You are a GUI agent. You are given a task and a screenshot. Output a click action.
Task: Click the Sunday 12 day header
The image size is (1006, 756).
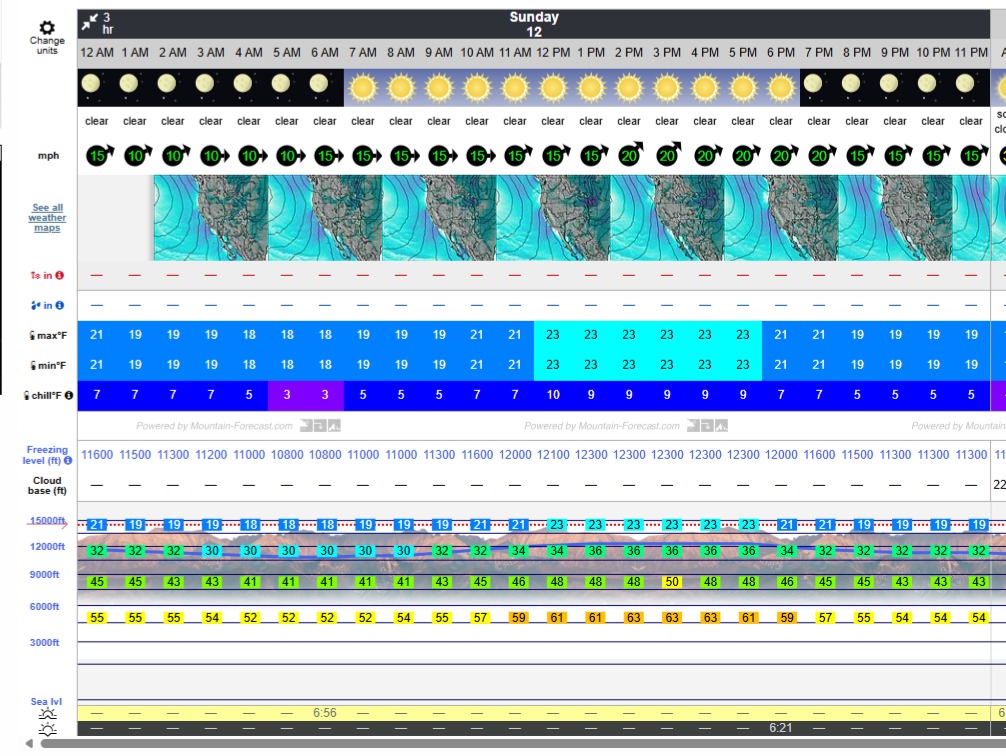[x=534, y=24]
